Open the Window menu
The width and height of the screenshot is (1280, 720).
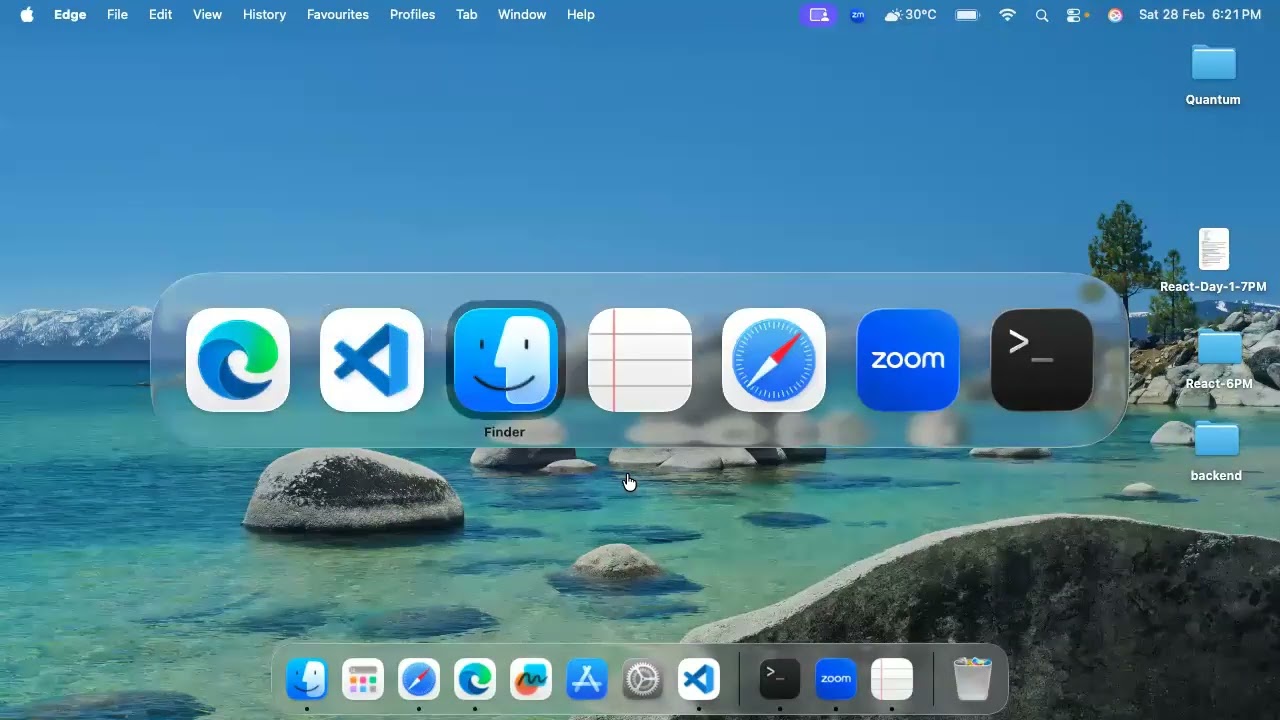522,15
